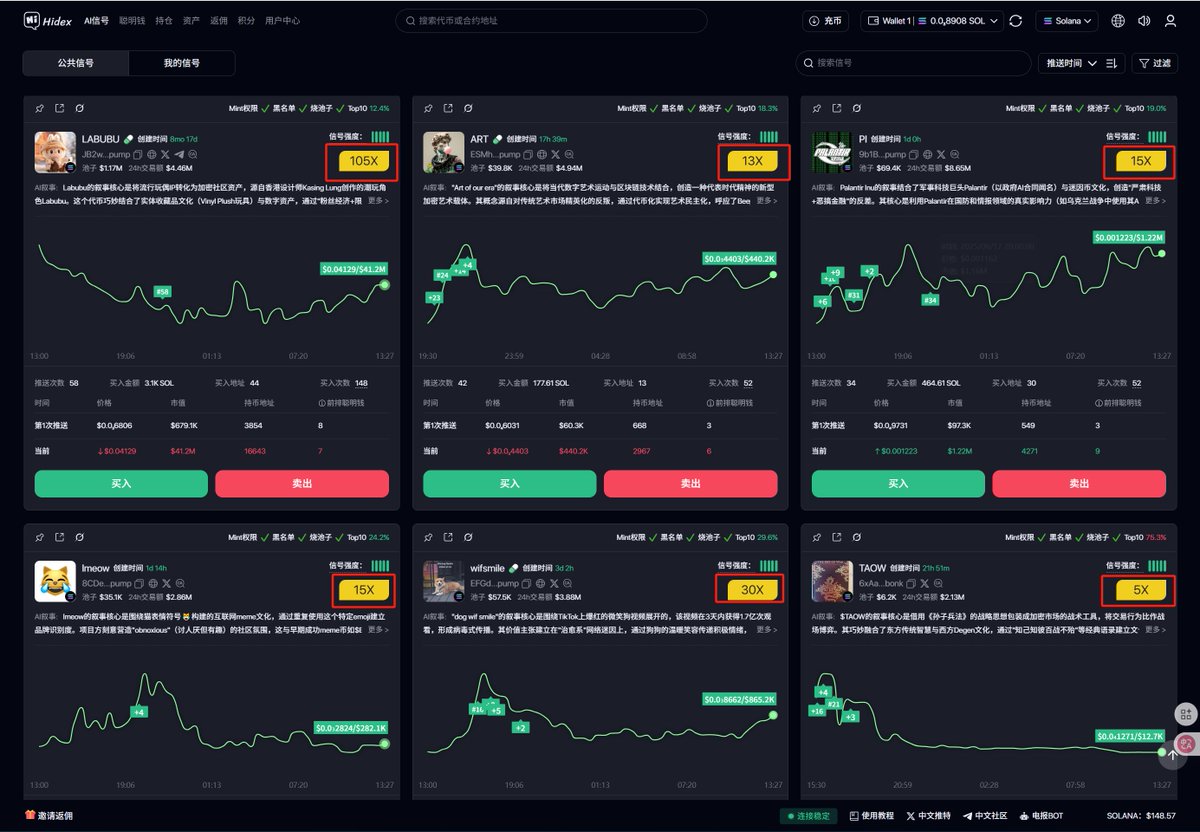The image size is (1200, 832).
Task: Pin the lmeow signal card
Action: 40,537
